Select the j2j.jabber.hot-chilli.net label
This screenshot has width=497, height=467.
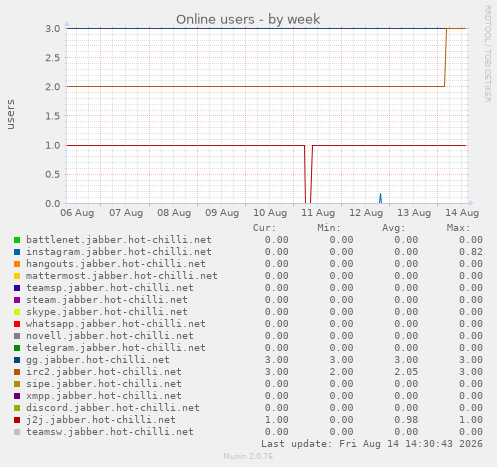(x=101, y=420)
